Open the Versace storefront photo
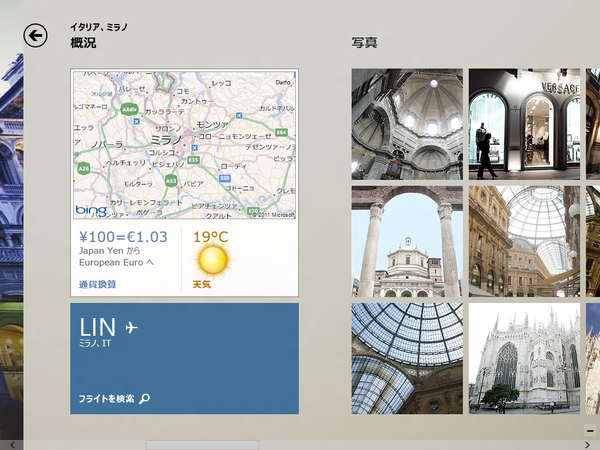The height and width of the screenshot is (450, 600). tap(524, 124)
